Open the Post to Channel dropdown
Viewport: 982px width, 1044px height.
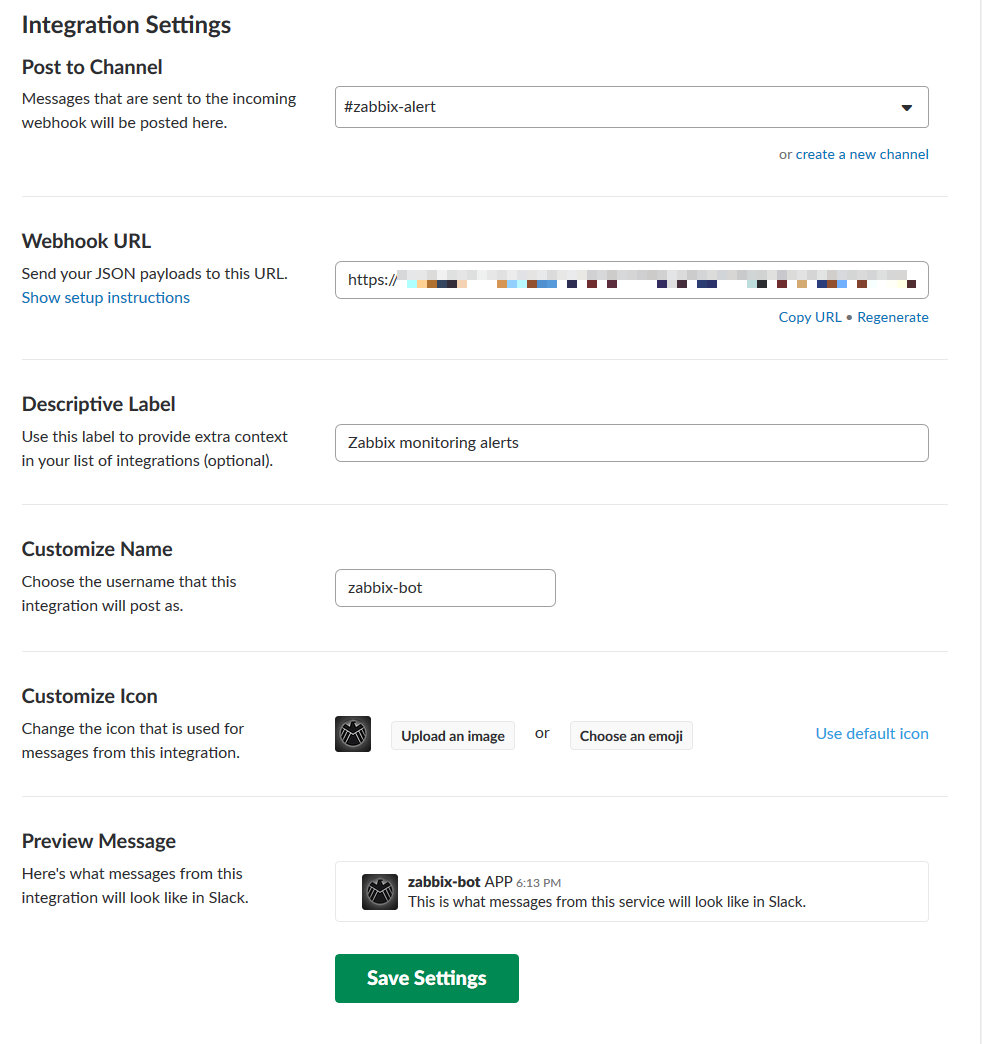(631, 107)
